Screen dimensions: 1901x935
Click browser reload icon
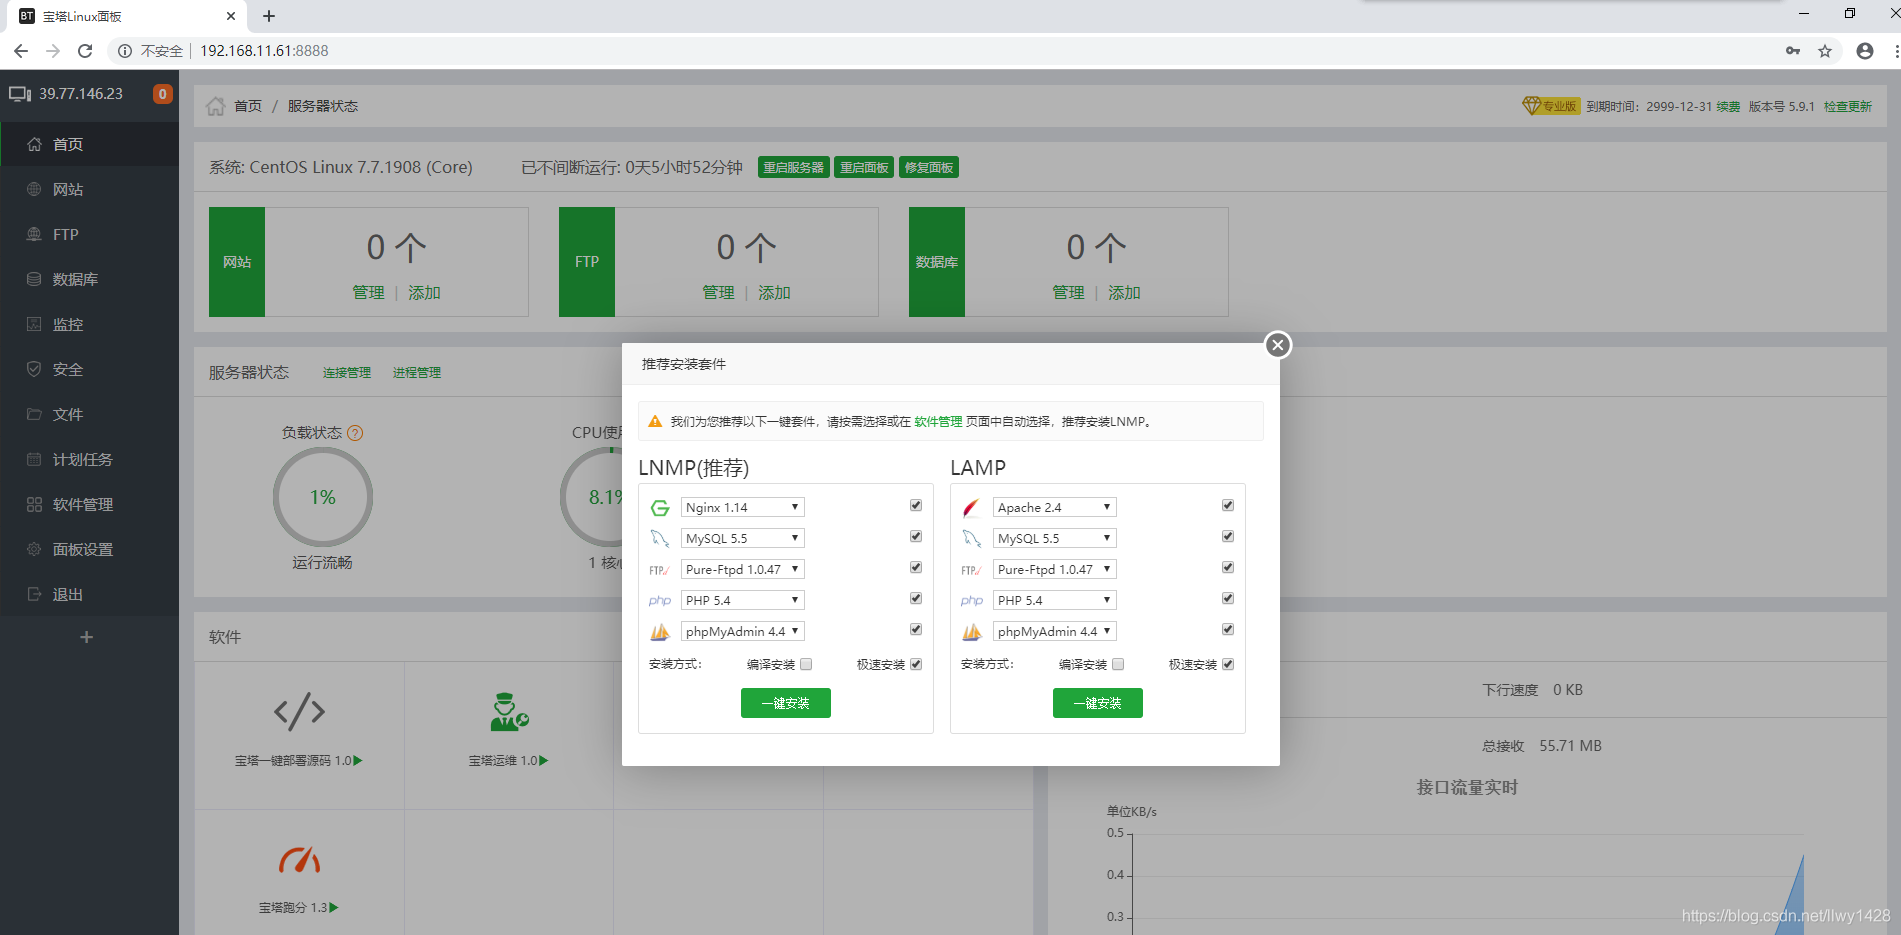pos(85,51)
